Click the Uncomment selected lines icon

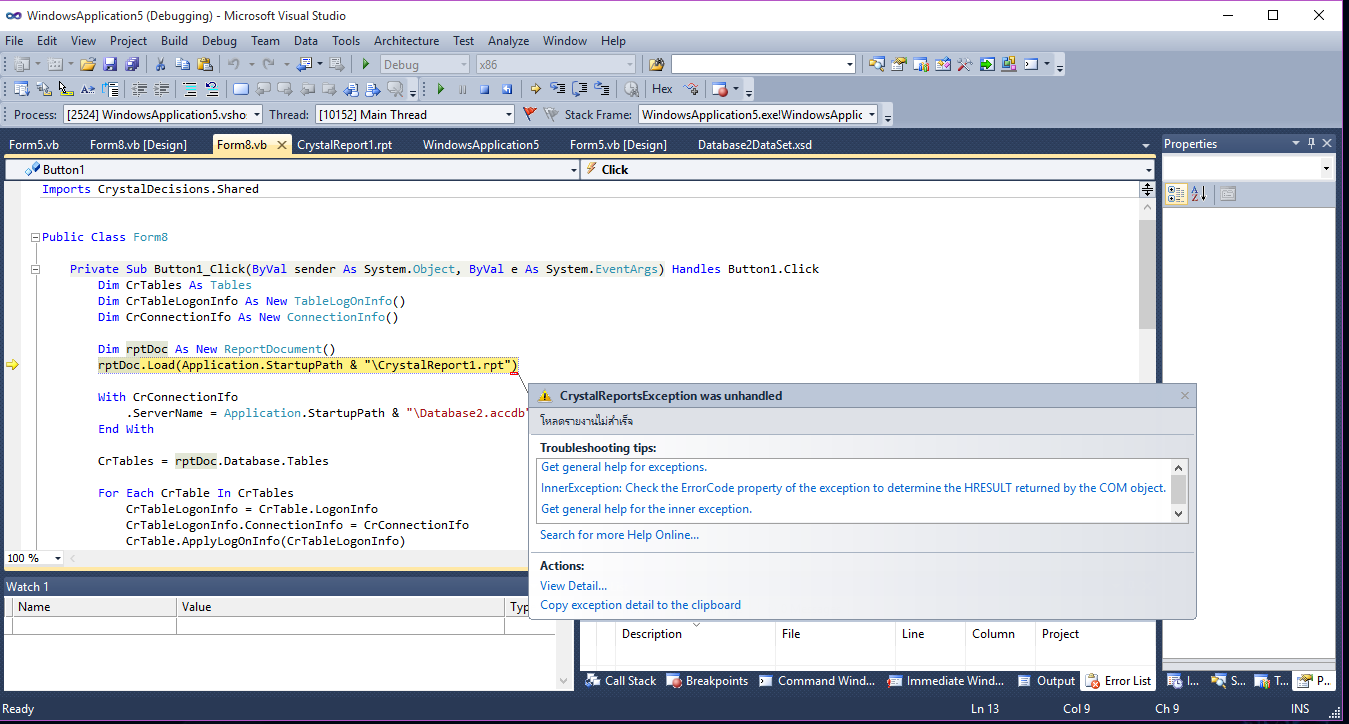[x=212, y=89]
